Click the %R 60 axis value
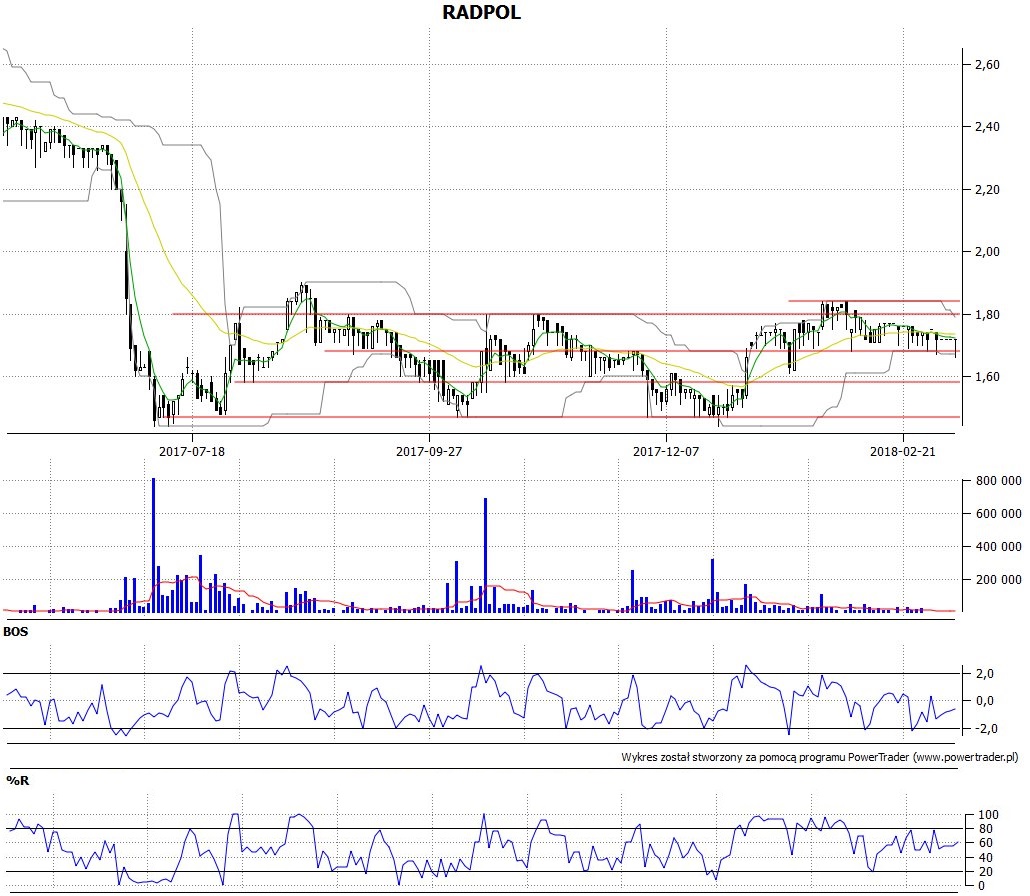1030x896 pixels. (x=985, y=843)
